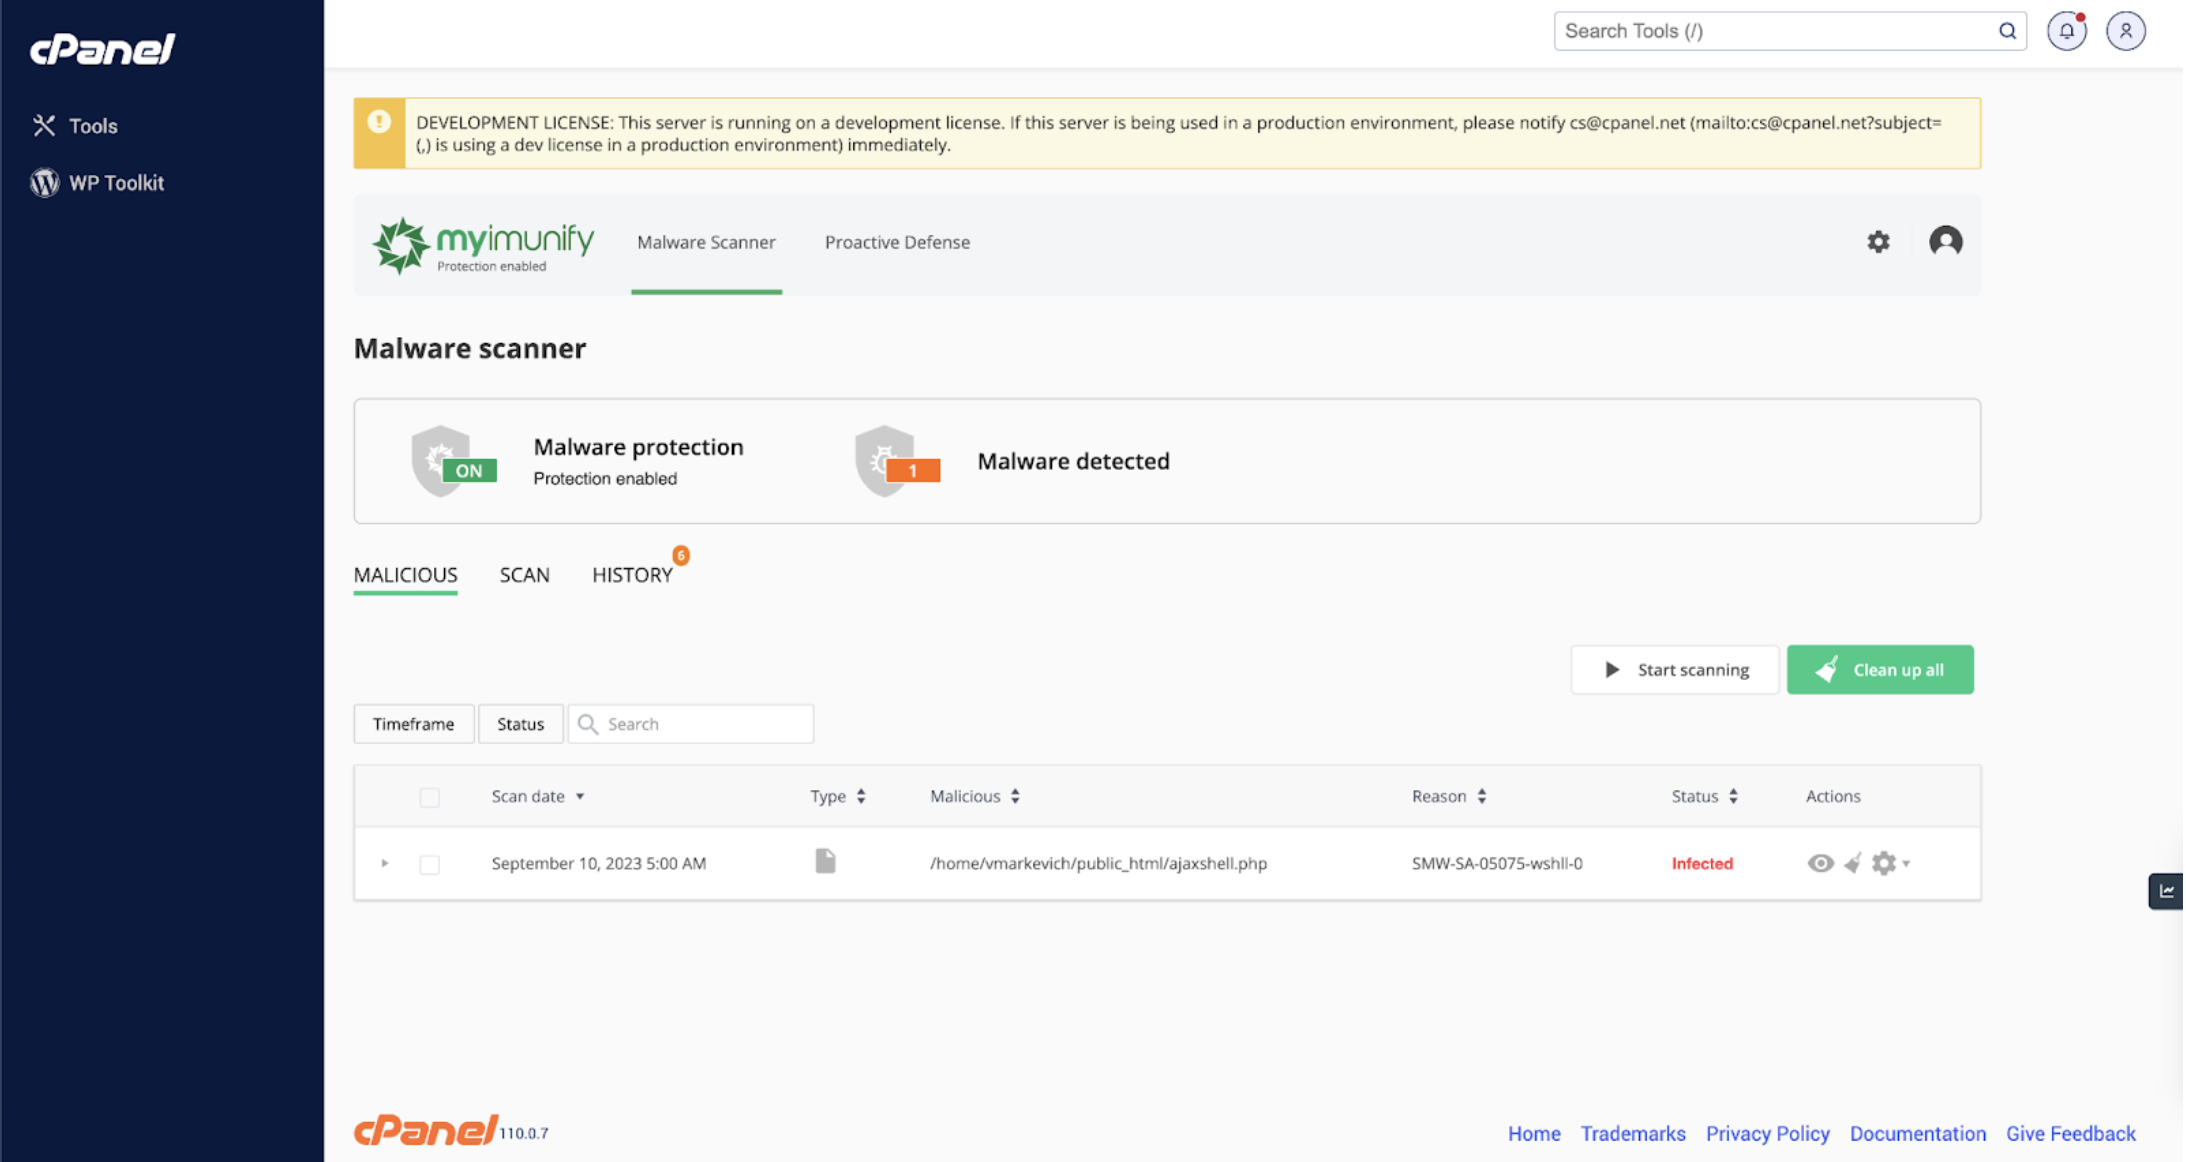This screenshot has height=1162, width=2186.
Task: Expand the ajaxshell.php row details
Action: 385,863
